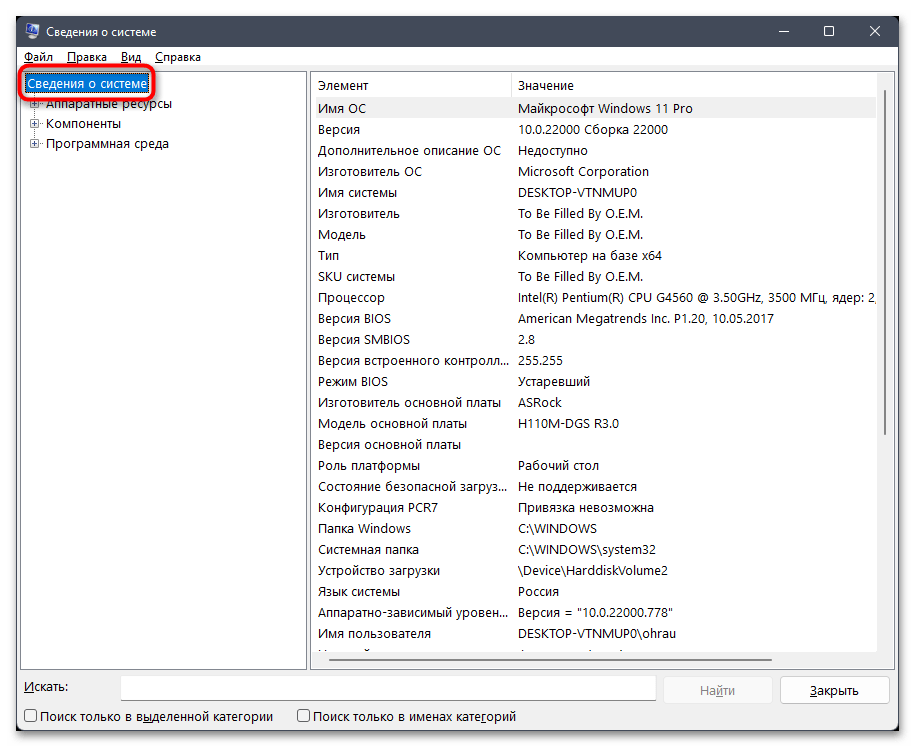Enable Поиск только в именах категорий
915x747 pixels.
[303, 715]
